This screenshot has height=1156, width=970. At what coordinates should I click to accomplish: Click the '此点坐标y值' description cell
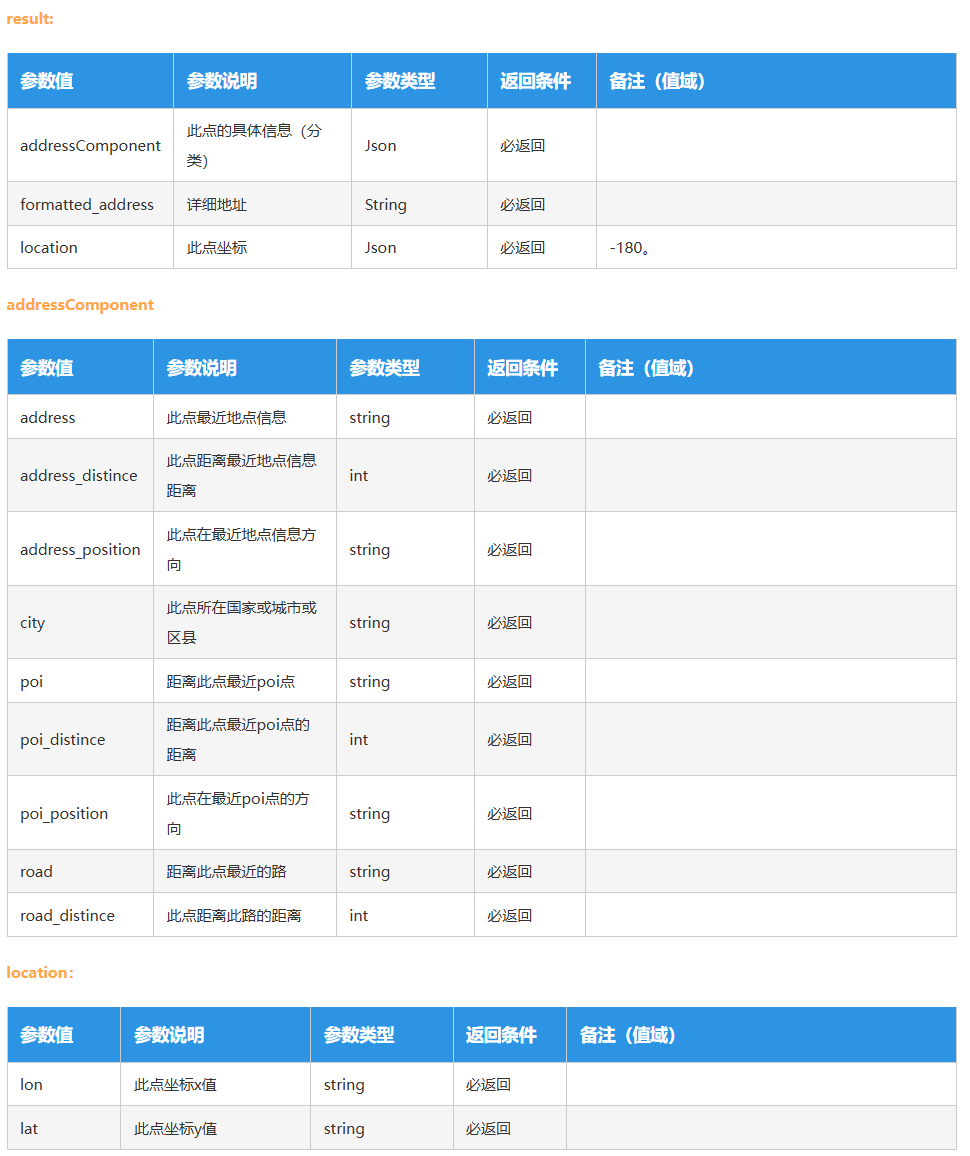[215, 1128]
